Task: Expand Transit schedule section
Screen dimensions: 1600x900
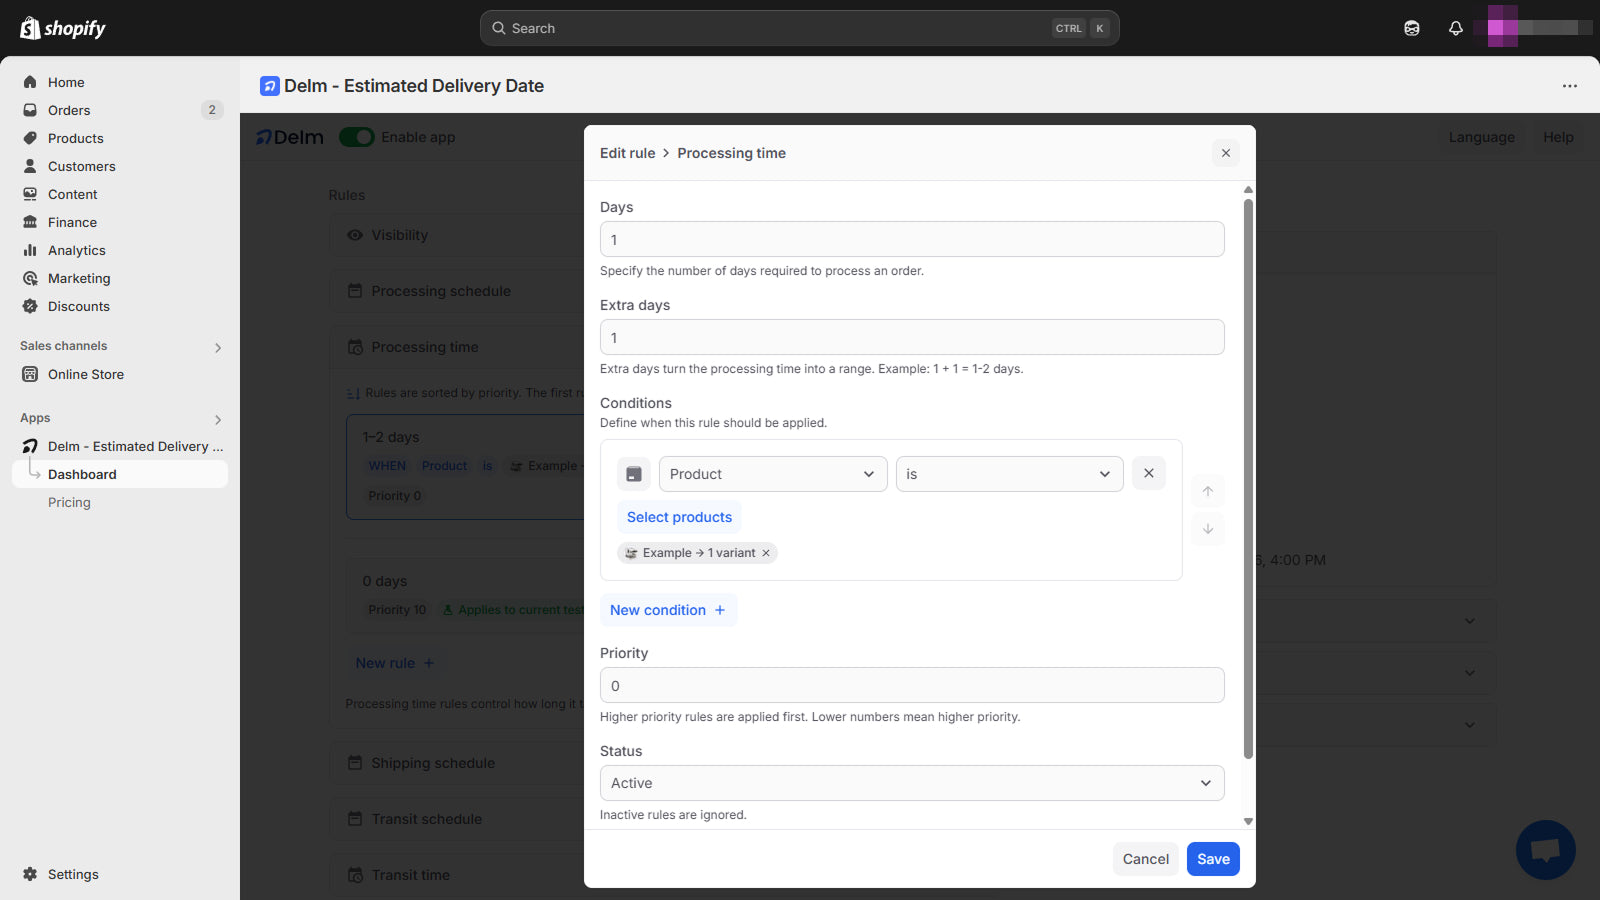Action: coord(457,819)
